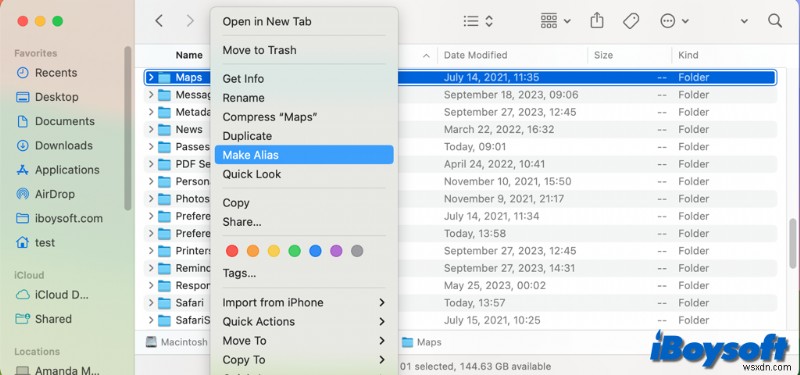Screen dimensions: 800x375
Task: Apply the orange tag color
Action: coord(253,251)
